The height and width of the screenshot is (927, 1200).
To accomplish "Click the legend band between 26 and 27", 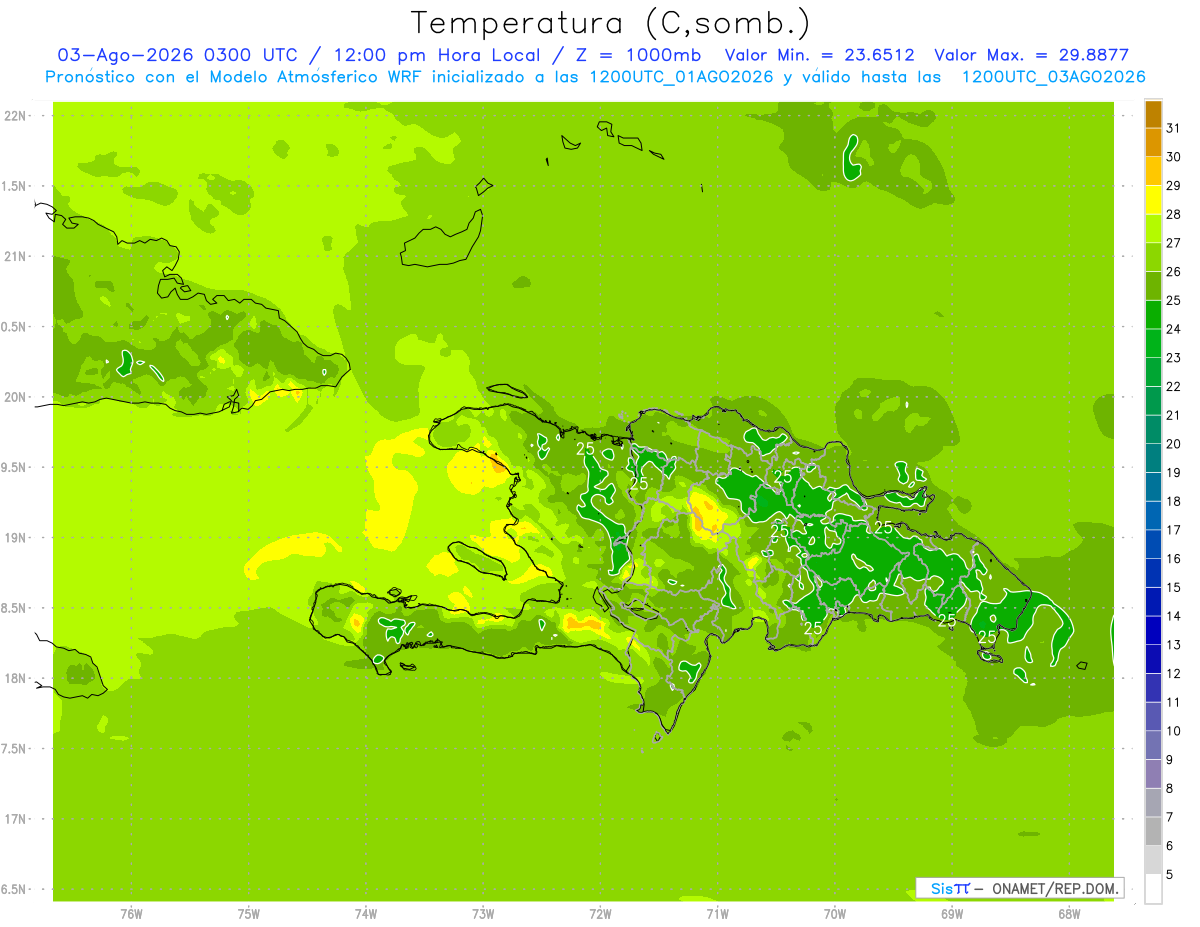I will 1153,257.
